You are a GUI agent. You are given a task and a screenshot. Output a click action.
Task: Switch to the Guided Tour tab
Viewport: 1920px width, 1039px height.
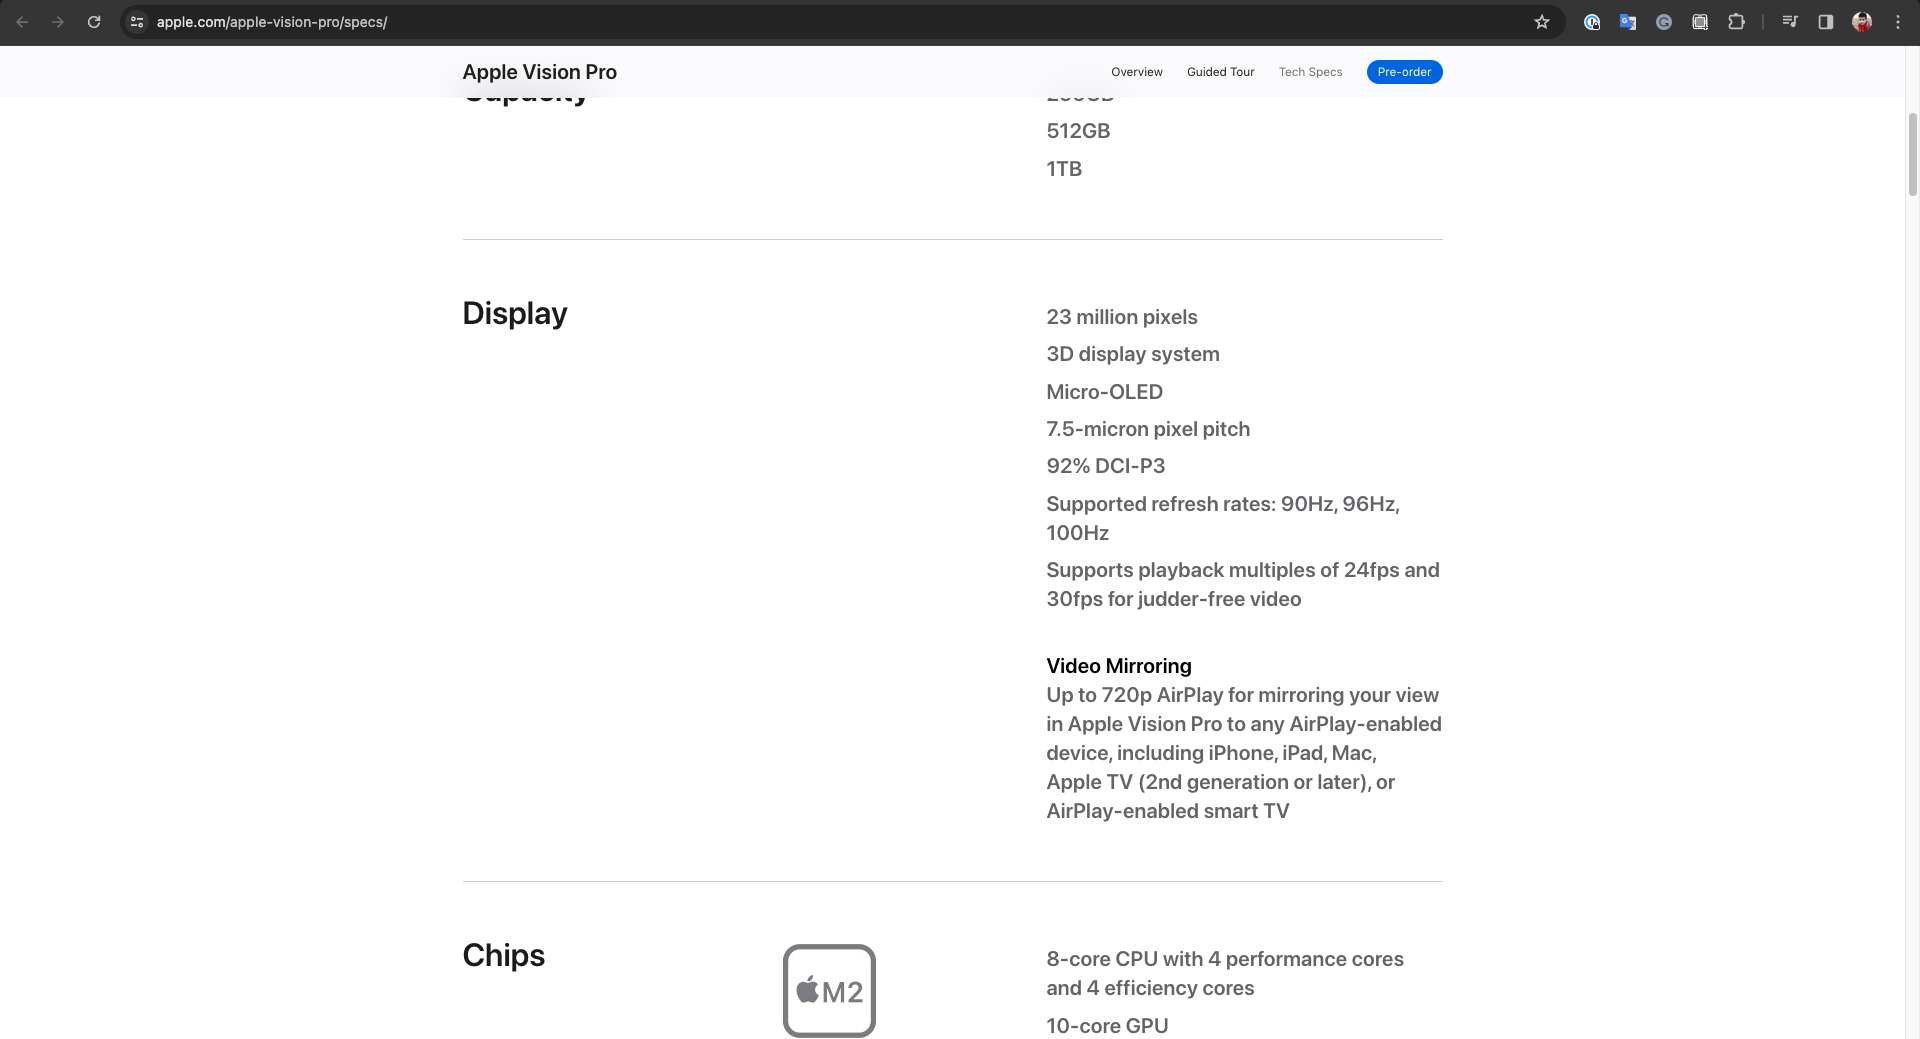pyautogui.click(x=1220, y=72)
